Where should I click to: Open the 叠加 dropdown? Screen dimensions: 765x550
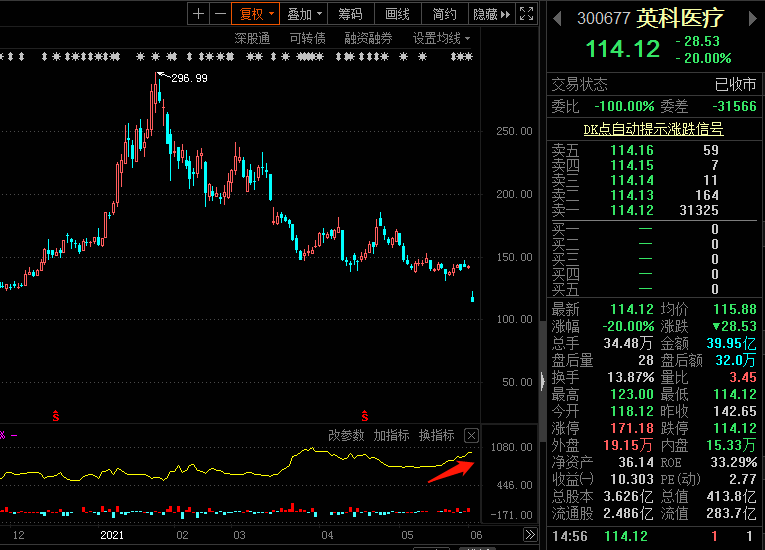pyautogui.click(x=304, y=14)
